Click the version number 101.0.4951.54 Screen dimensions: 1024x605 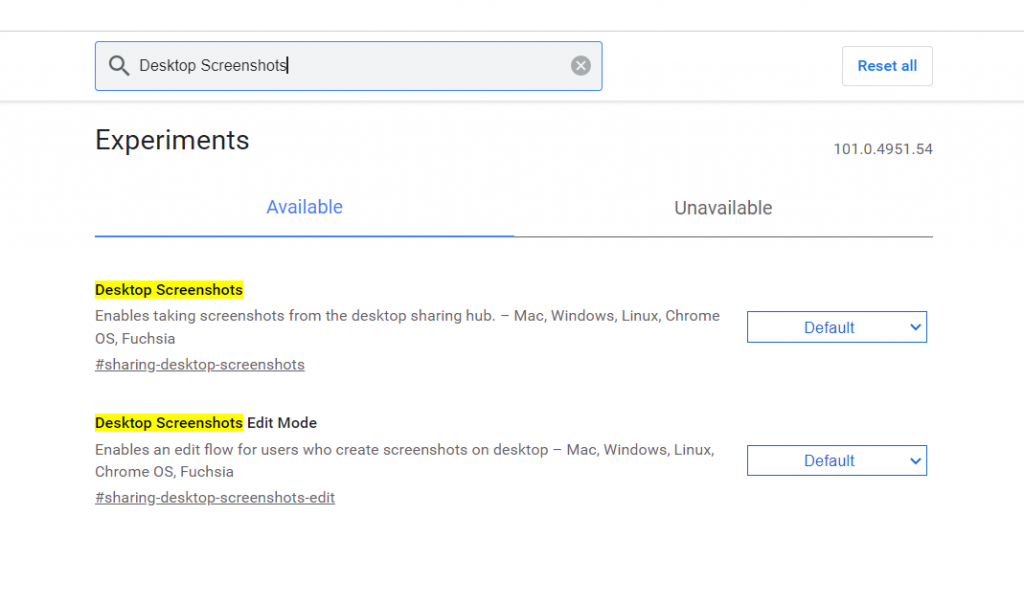coord(882,149)
